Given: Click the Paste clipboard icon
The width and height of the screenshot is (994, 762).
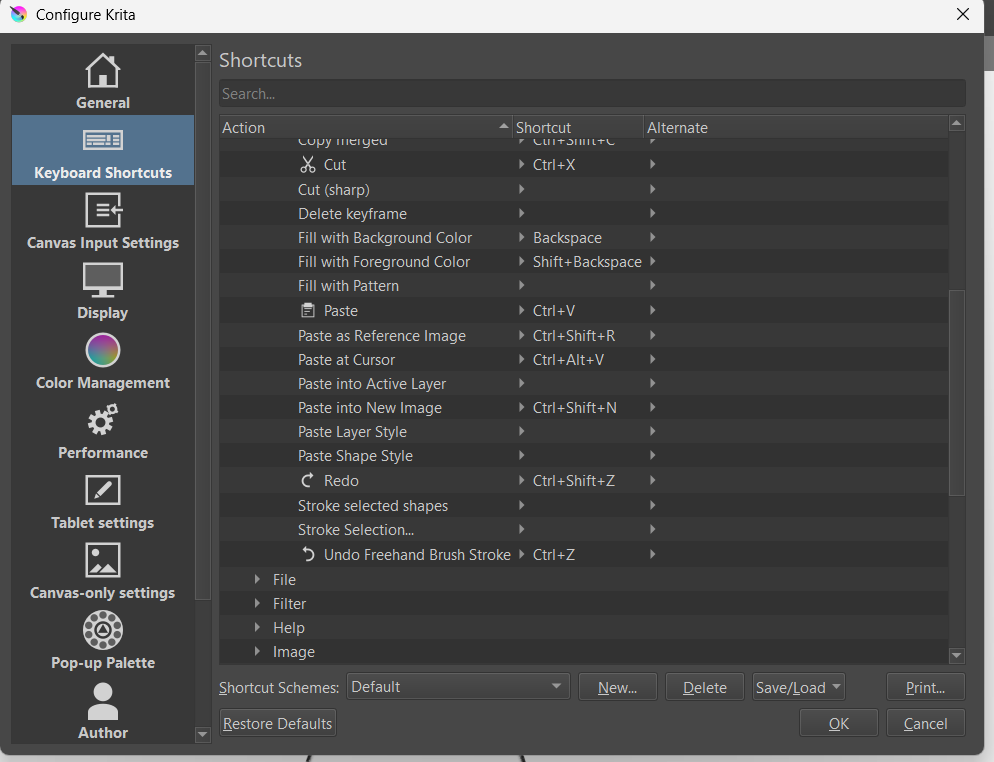Looking at the screenshot, I should [x=307, y=311].
